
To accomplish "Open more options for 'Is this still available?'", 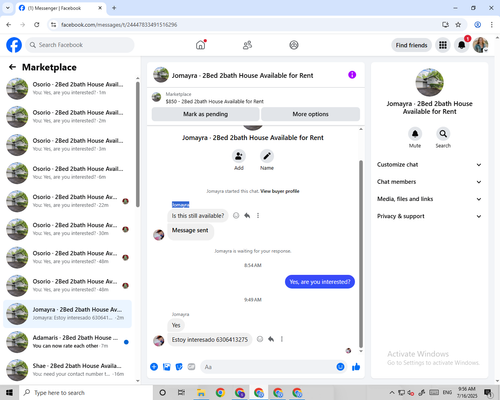I will pyautogui.click(x=258, y=216).
